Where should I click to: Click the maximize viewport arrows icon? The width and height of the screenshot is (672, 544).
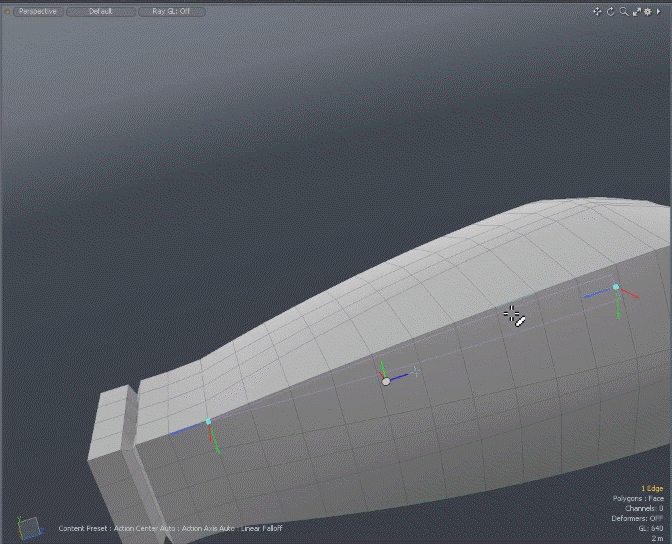tap(637, 12)
